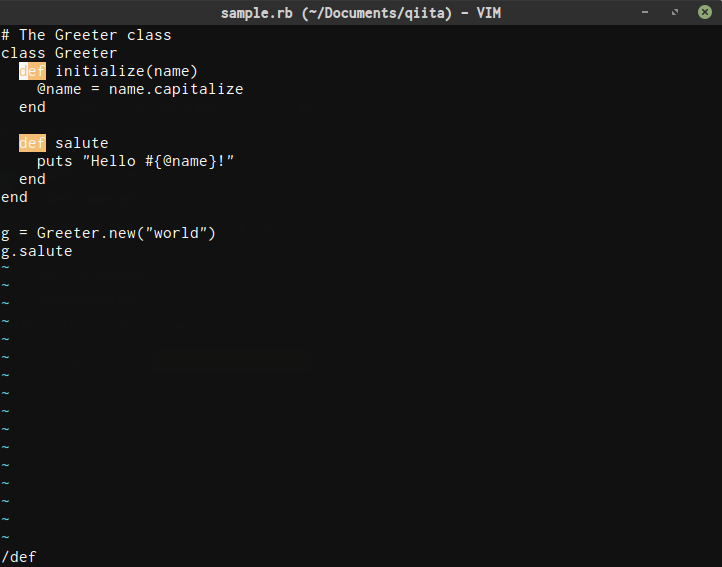The height and width of the screenshot is (567, 722).
Task: Click the end closing the initialize method
Action: (32, 107)
